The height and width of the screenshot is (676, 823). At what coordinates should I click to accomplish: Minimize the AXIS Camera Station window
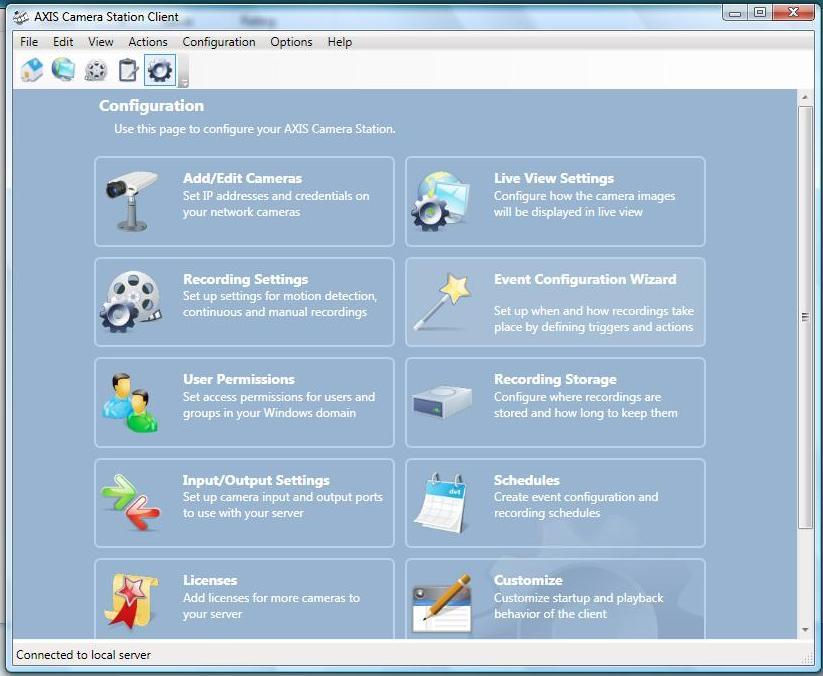click(x=736, y=12)
